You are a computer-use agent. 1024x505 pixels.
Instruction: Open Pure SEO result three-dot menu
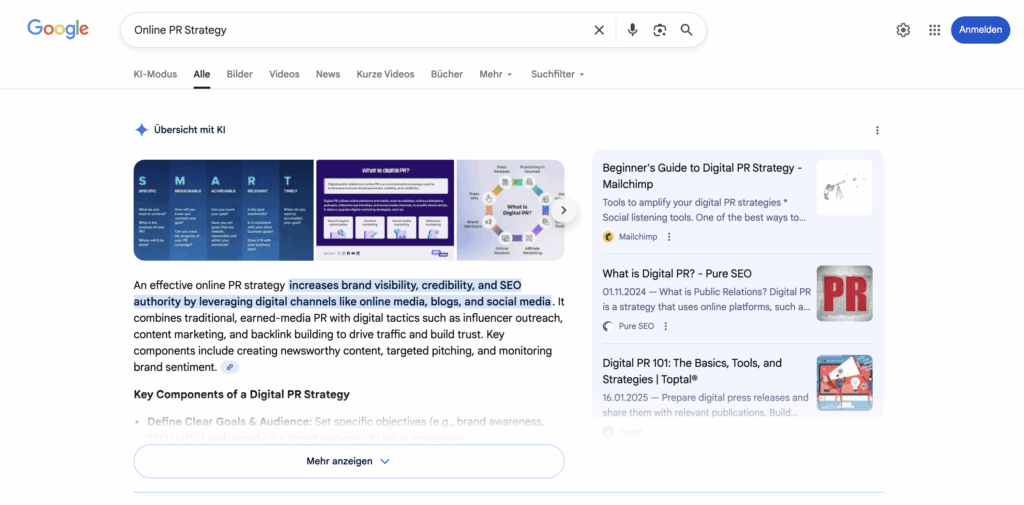[x=666, y=326]
